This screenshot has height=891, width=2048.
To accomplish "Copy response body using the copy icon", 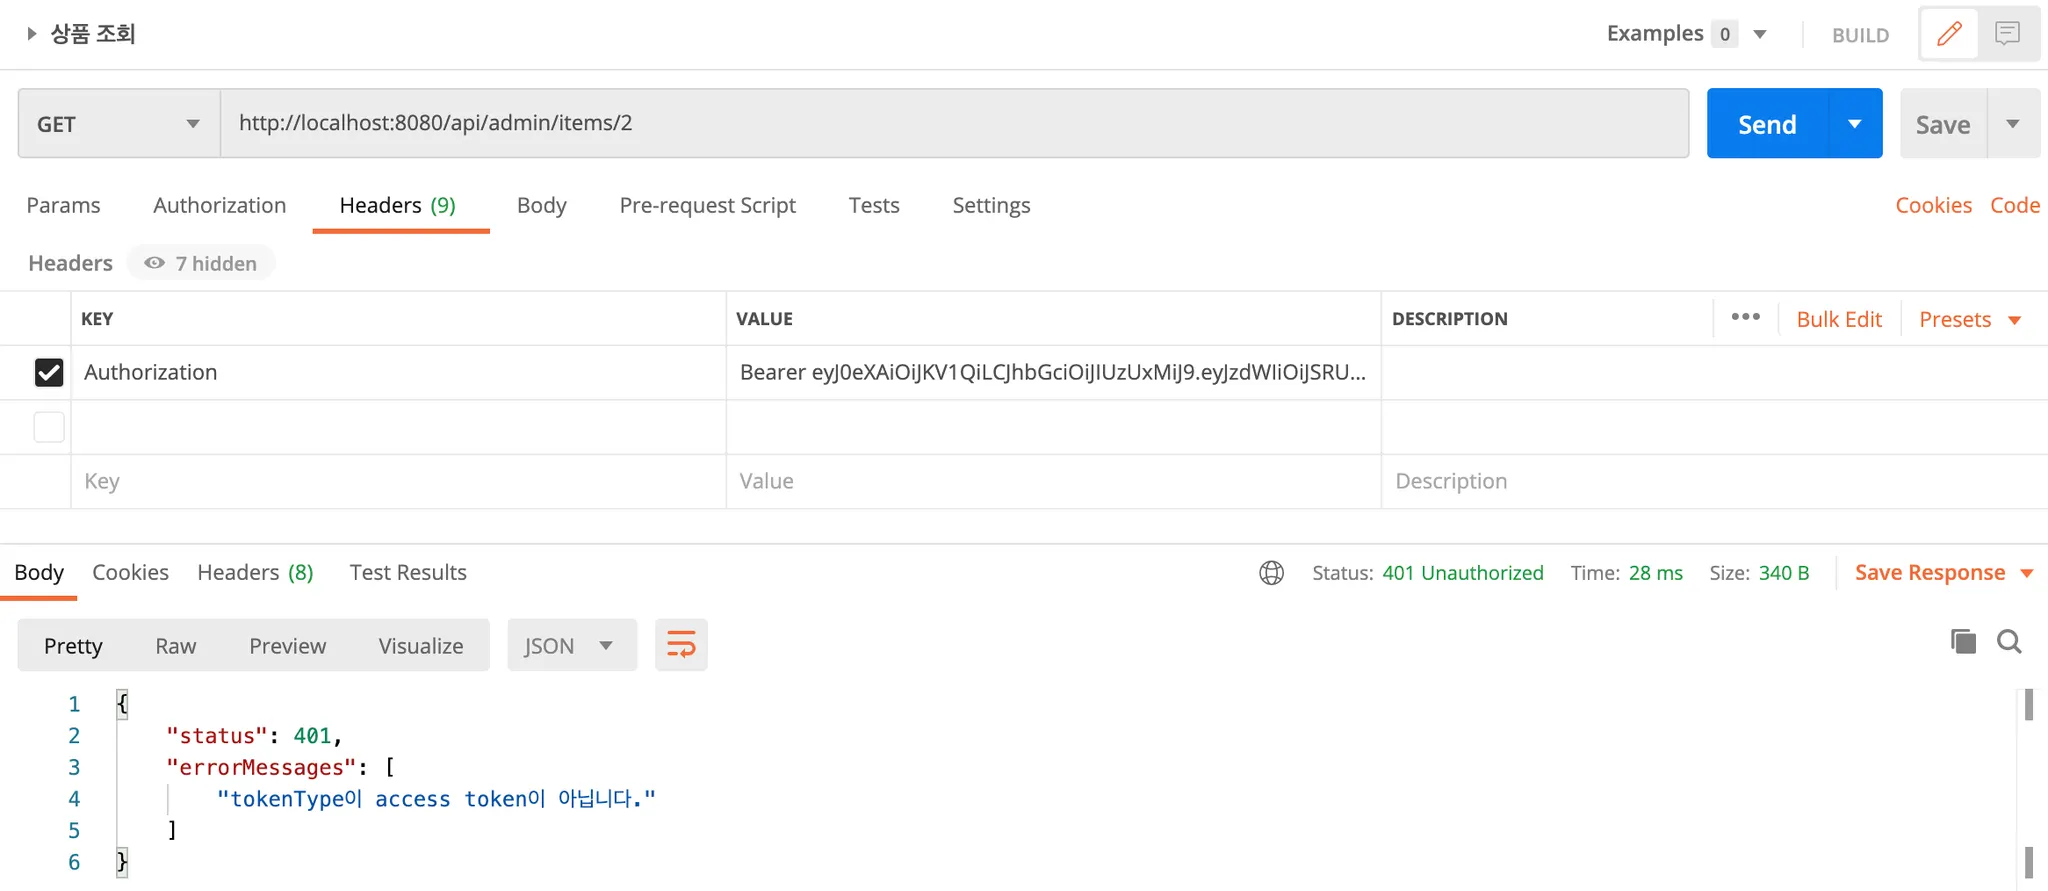I will 1963,641.
